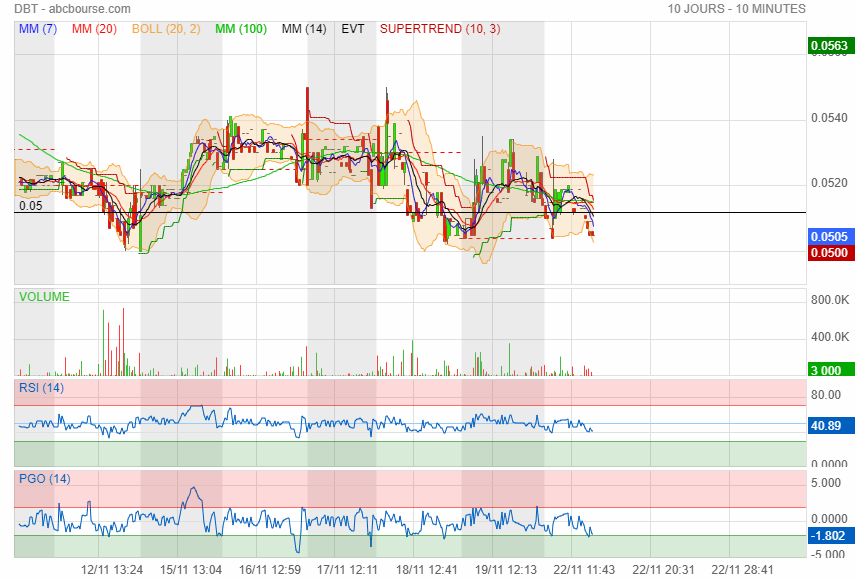Click the 800.0K volume axis label
The image size is (855, 580).
[830, 300]
